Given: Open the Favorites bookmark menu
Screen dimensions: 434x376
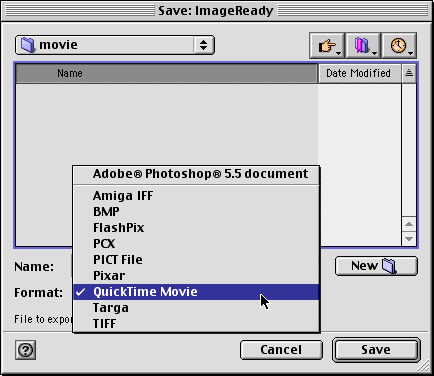Looking at the screenshot, I should (x=363, y=45).
